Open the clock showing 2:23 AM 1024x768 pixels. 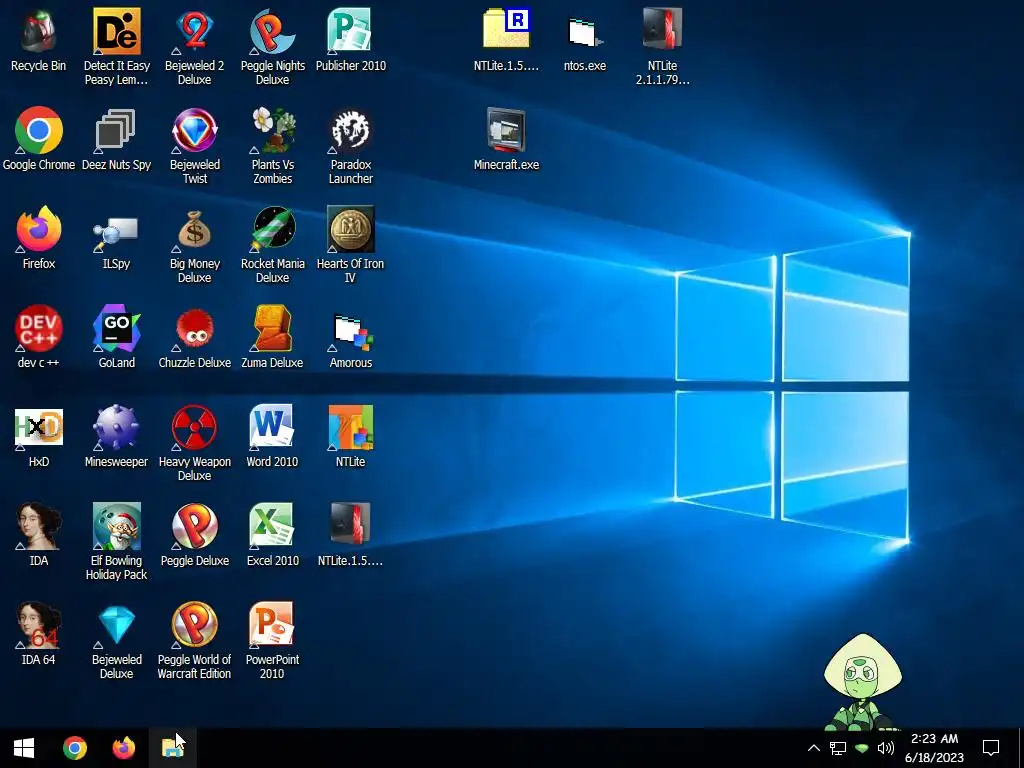tap(935, 748)
